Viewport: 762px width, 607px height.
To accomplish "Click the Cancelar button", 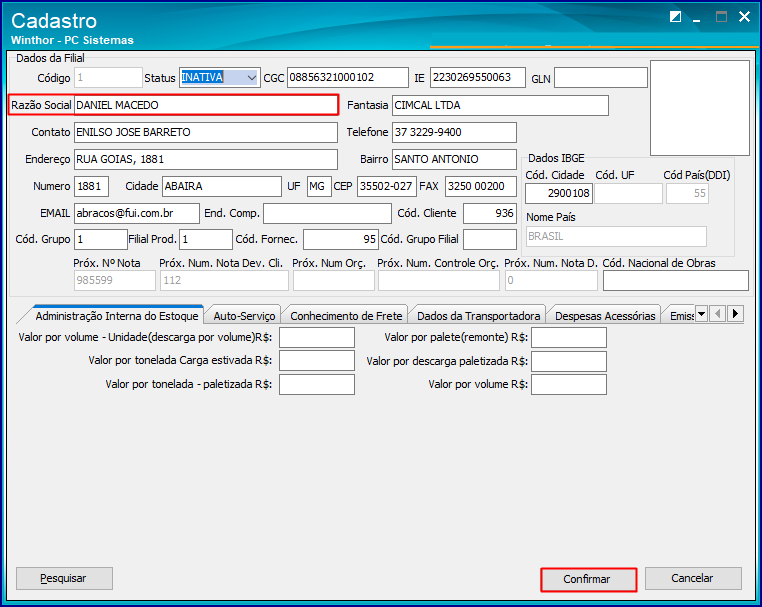I will (x=693, y=578).
